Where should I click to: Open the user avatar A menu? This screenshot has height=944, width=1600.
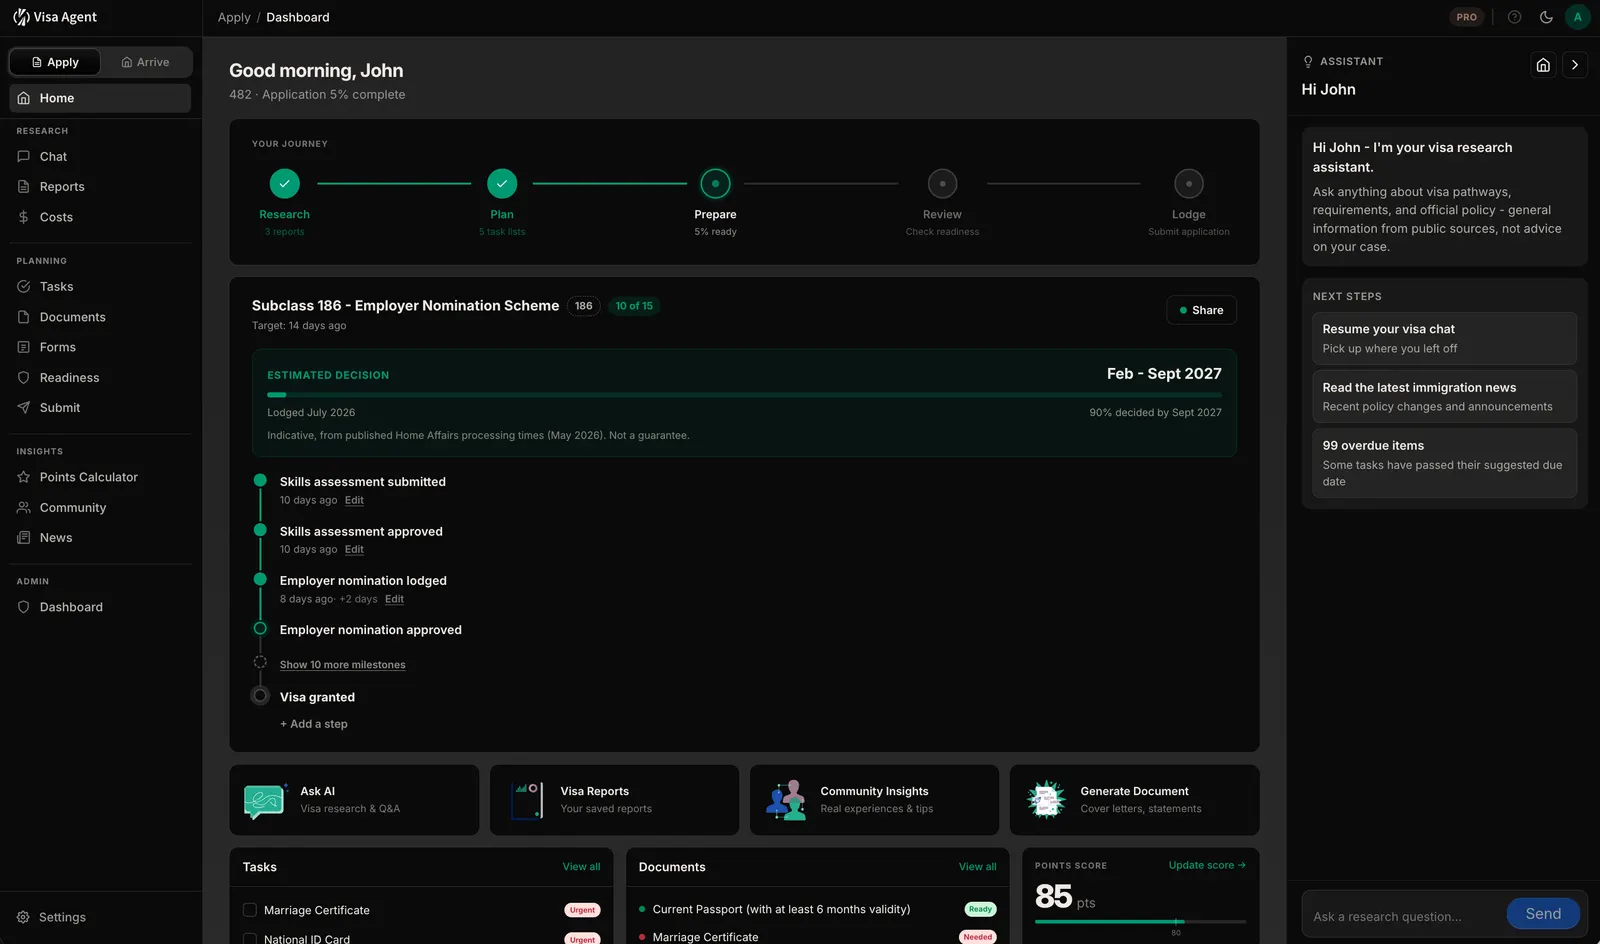click(1578, 17)
